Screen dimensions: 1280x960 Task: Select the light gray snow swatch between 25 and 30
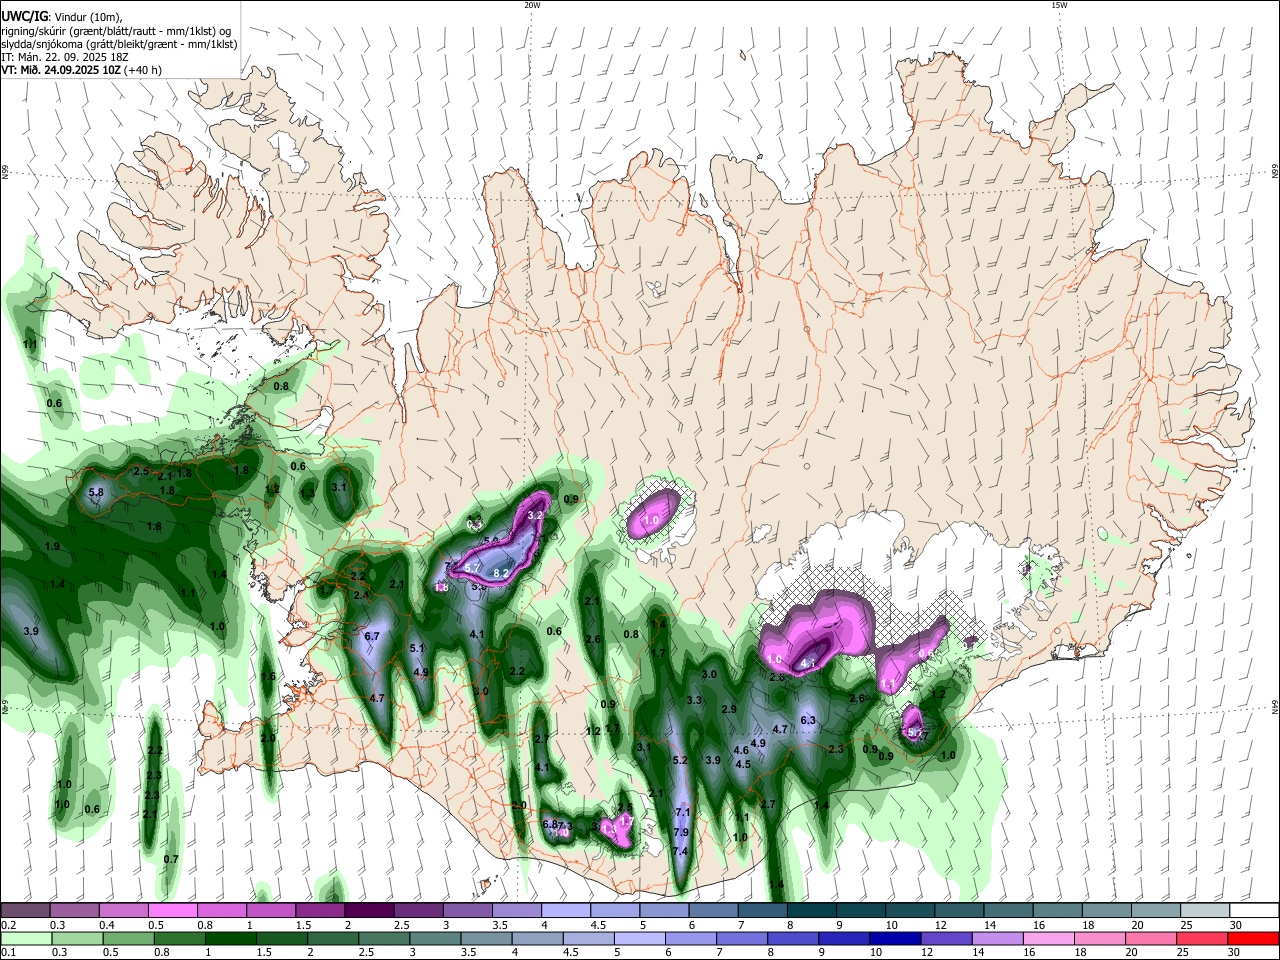[1205, 910]
